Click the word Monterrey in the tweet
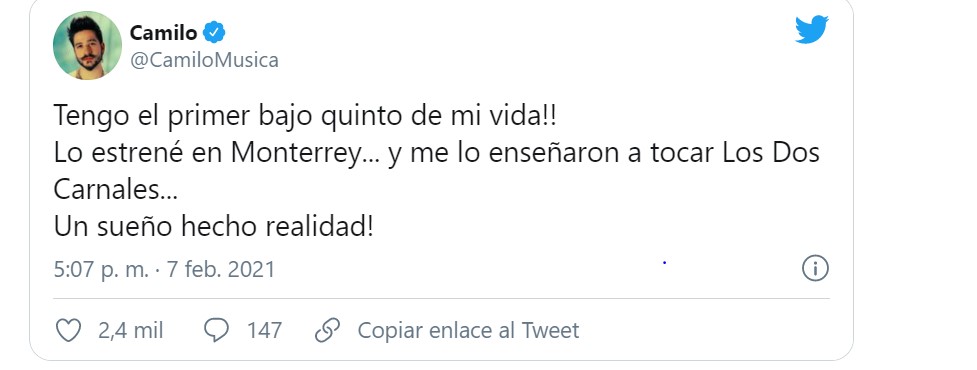Image resolution: width=977 pixels, height=370 pixels. tap(297, 154)
